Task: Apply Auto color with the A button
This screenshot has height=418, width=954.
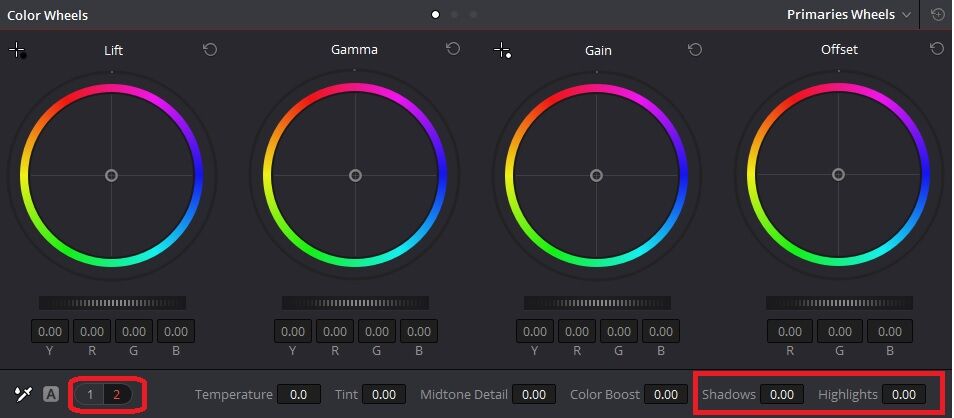Action: (50, 394)
